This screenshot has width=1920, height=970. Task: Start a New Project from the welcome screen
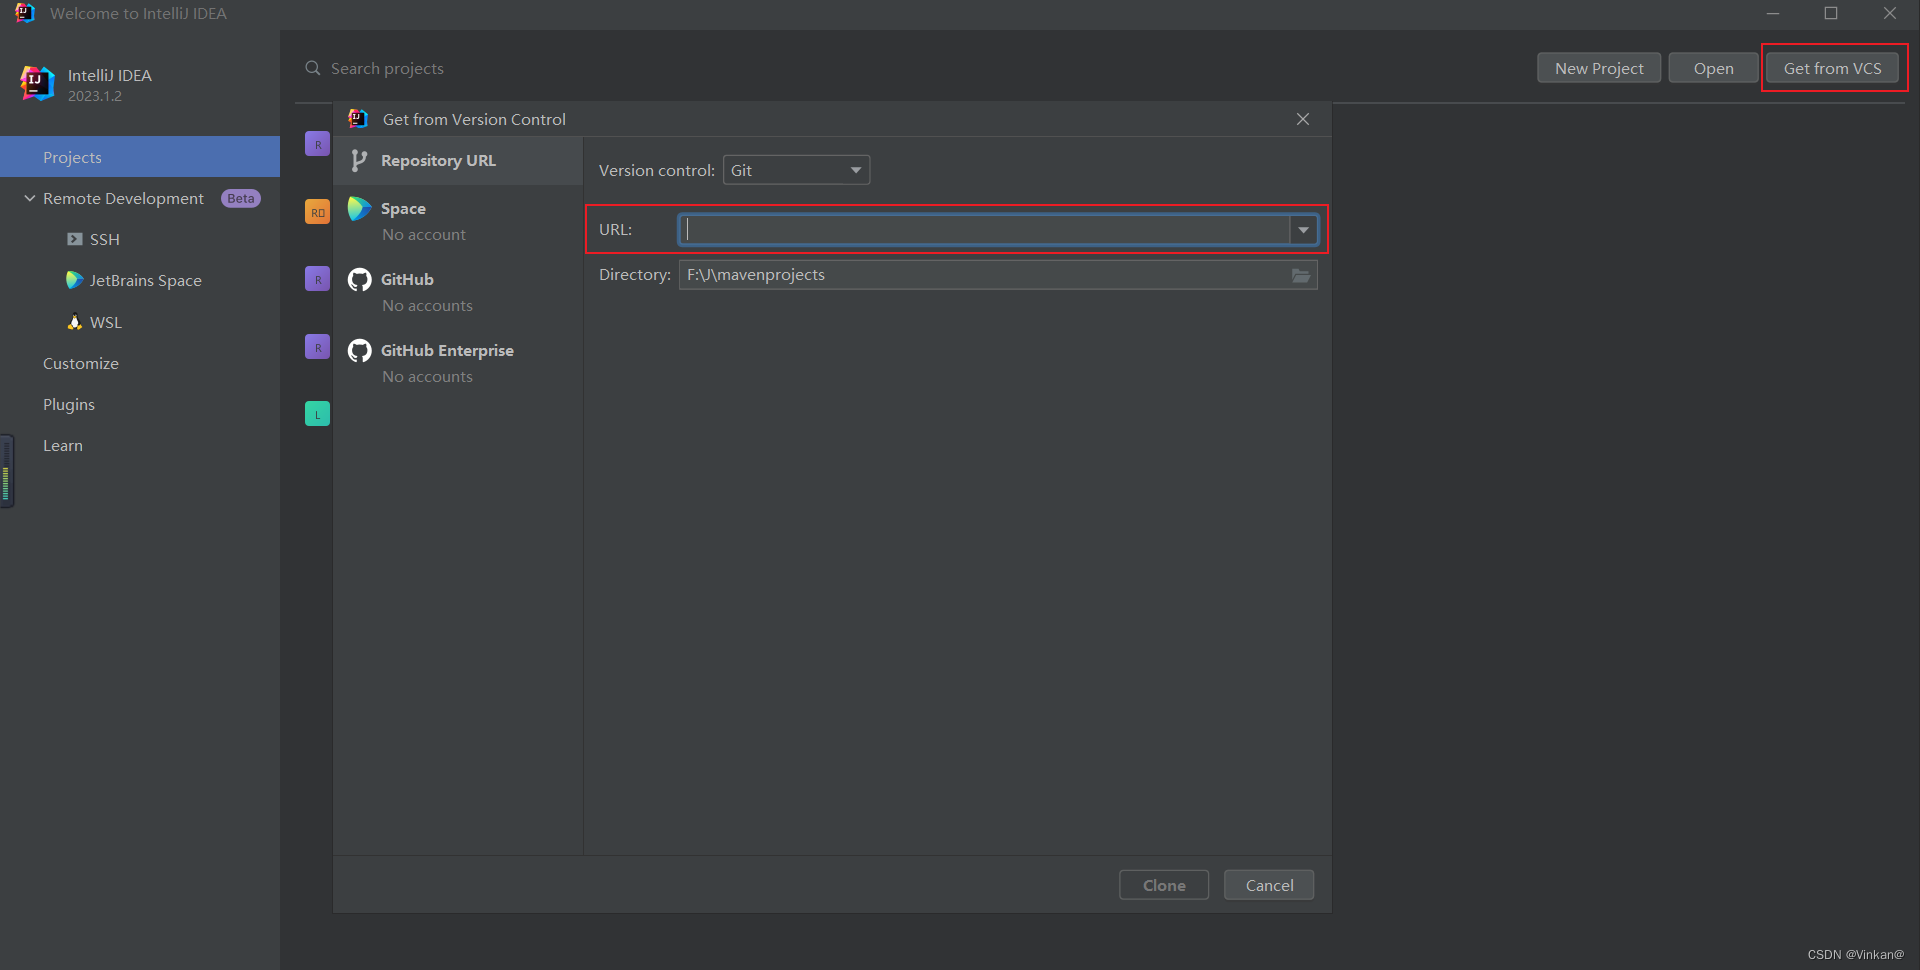pyautogui.click(x=1598, y=67)
